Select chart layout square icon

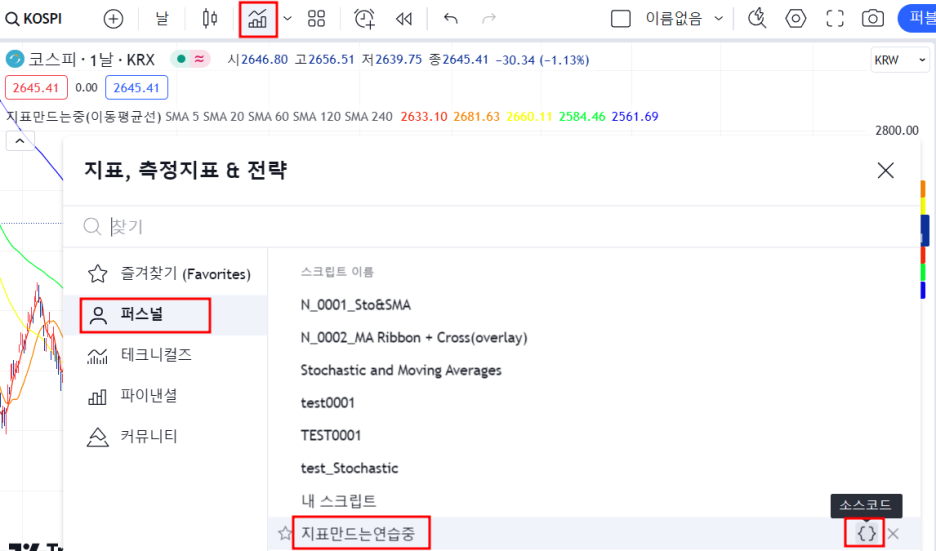coord(621,19)
